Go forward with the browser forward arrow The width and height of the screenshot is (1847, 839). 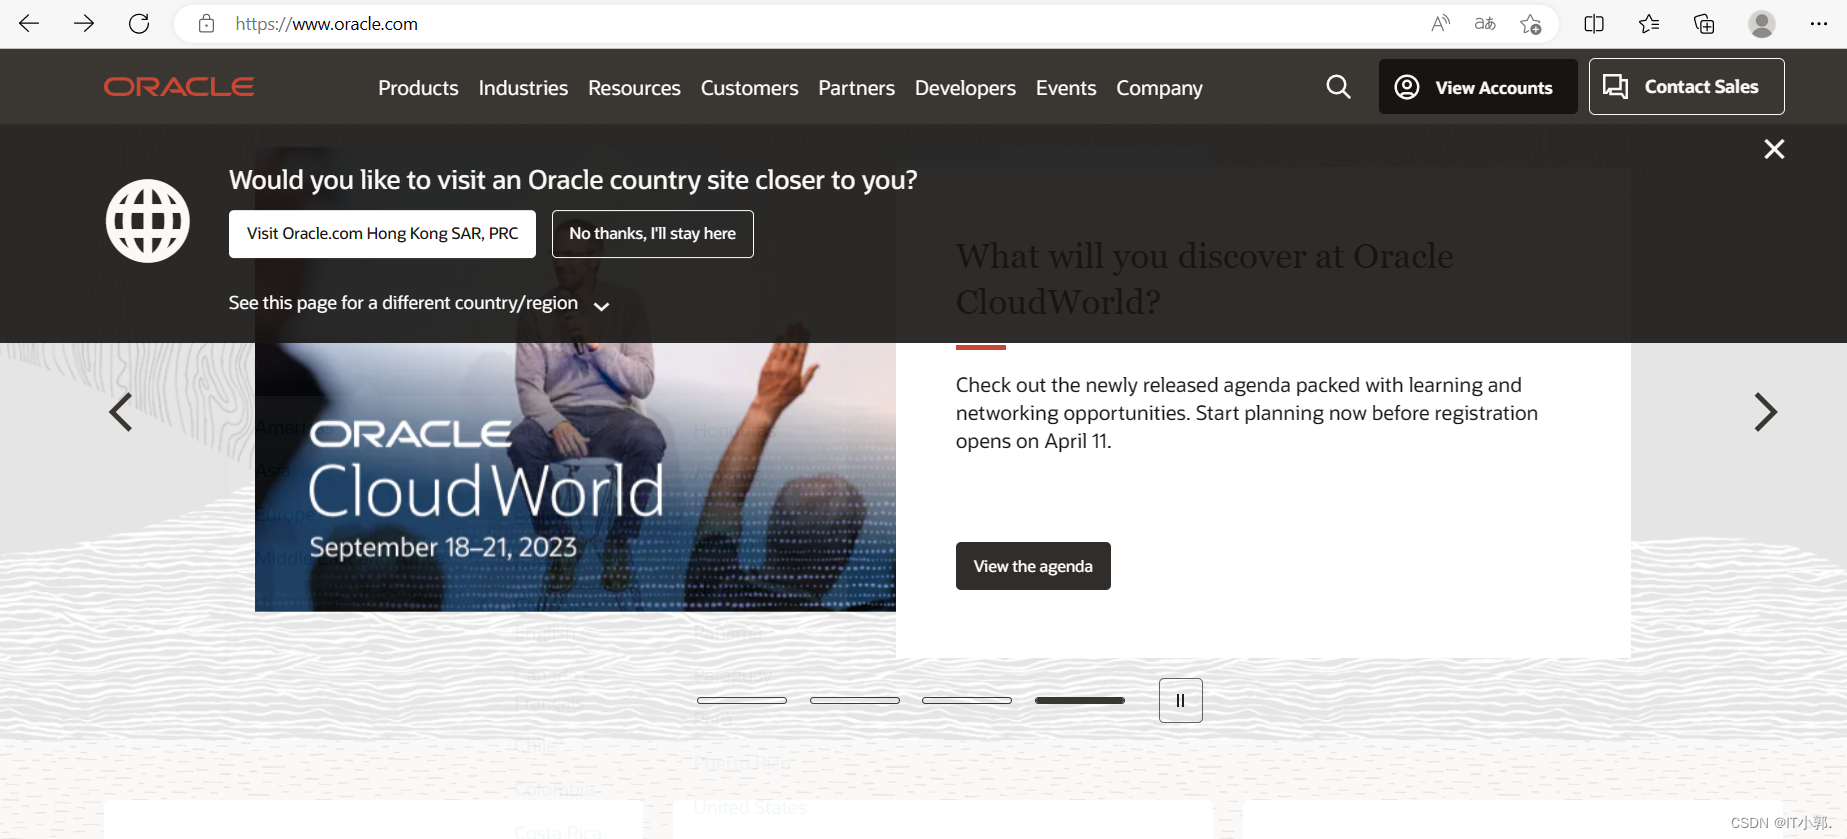(84, 23)
